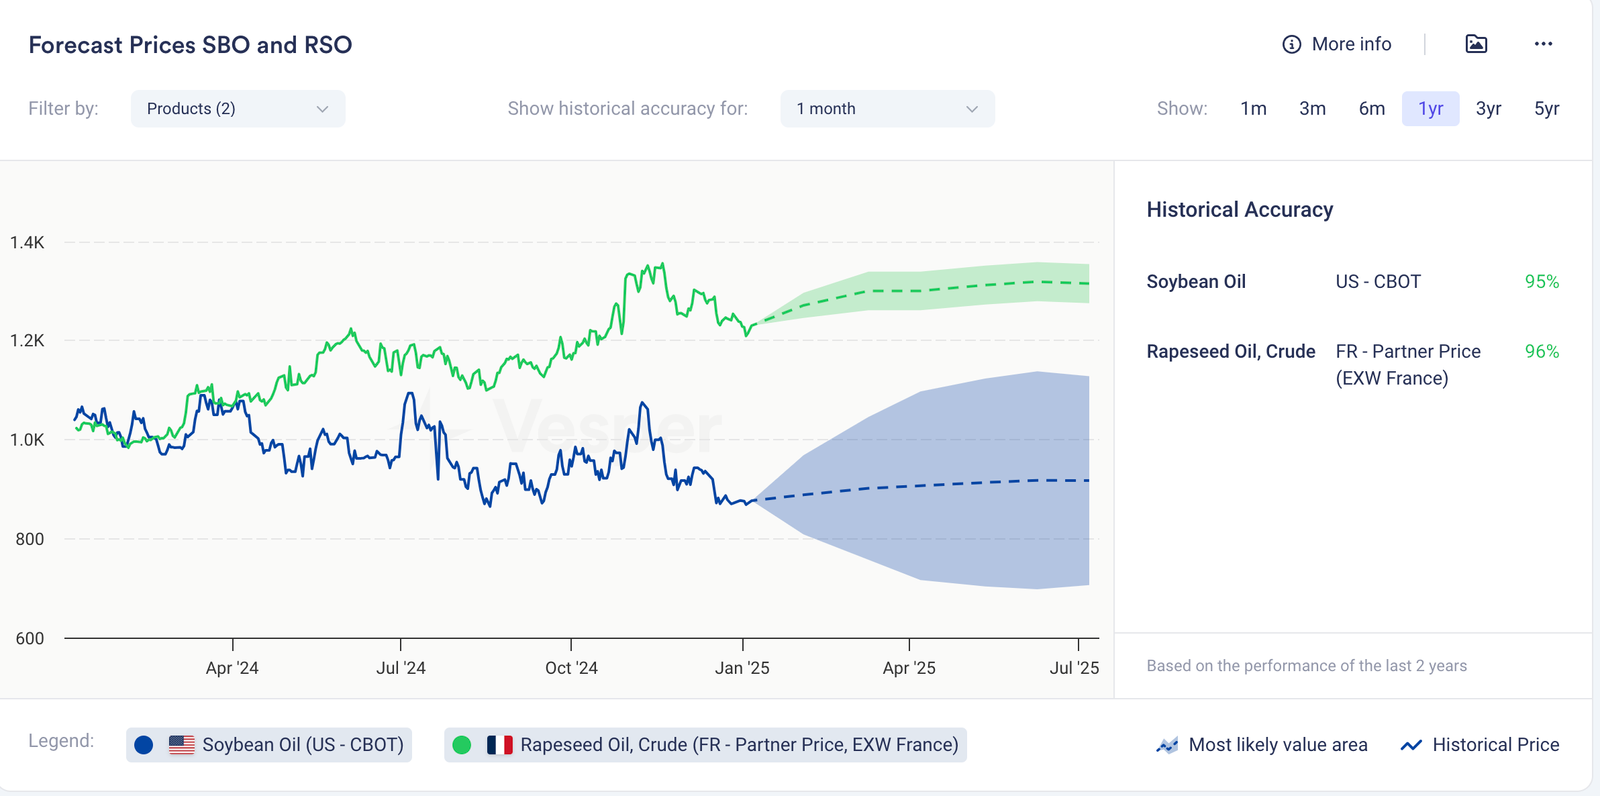Screen dimensions: 1600x796
Task: Click the blue Soybean Oil color dot
Action: point(144,745)
